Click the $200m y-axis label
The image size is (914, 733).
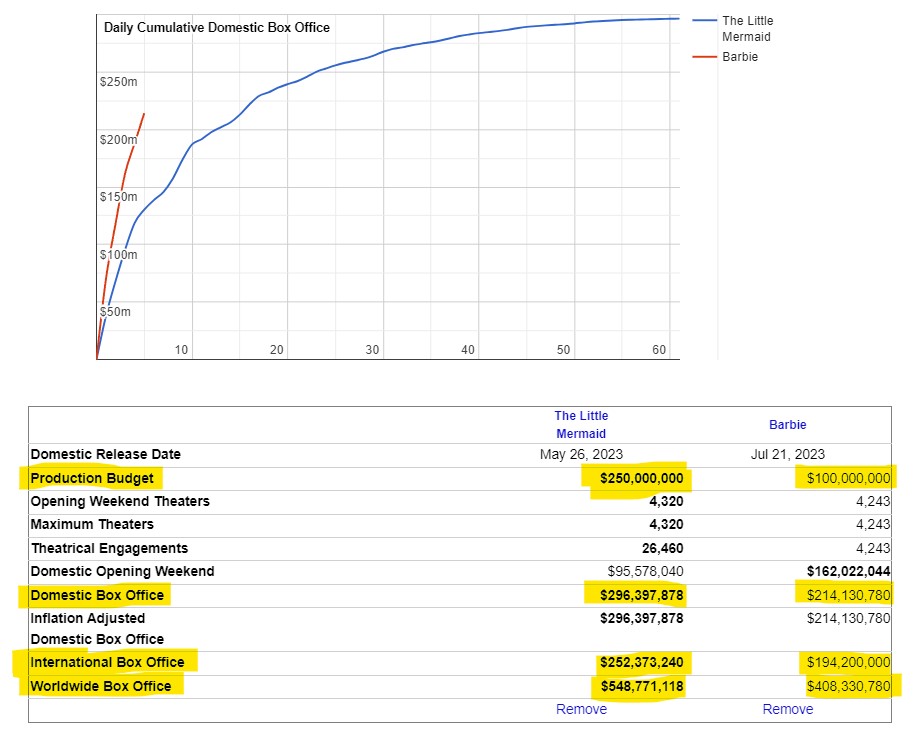(x=118, y=139)
